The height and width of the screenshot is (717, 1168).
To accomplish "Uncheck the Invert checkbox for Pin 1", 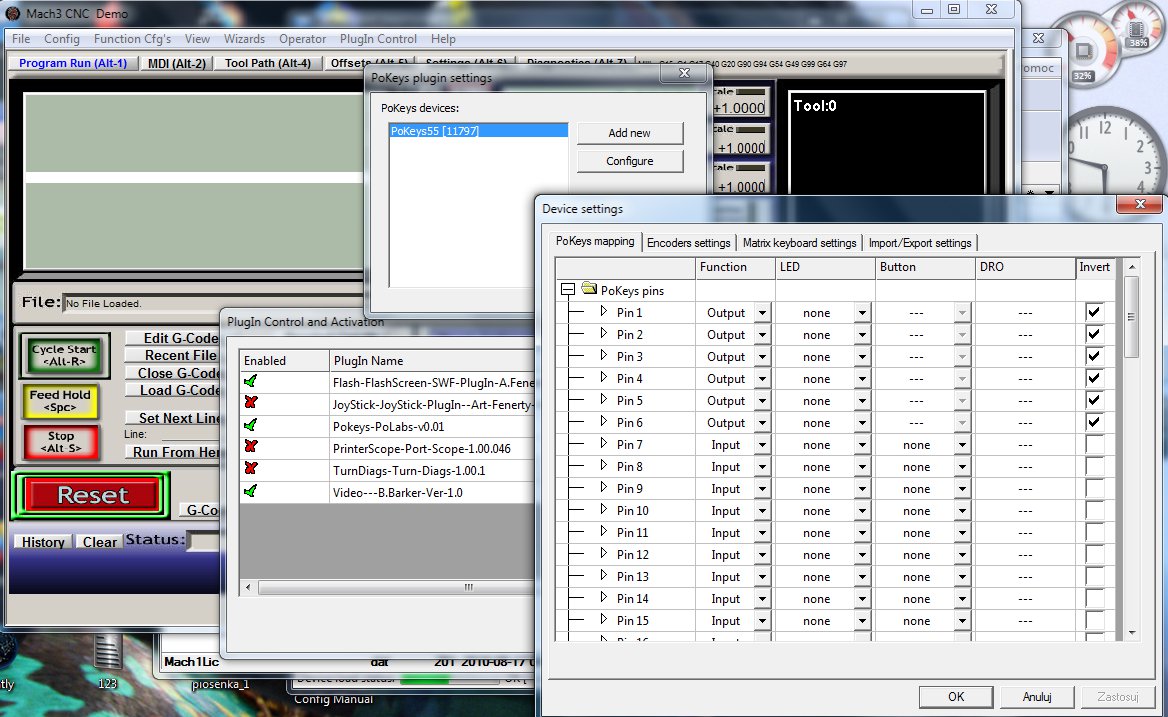I will pos(1094,312).
